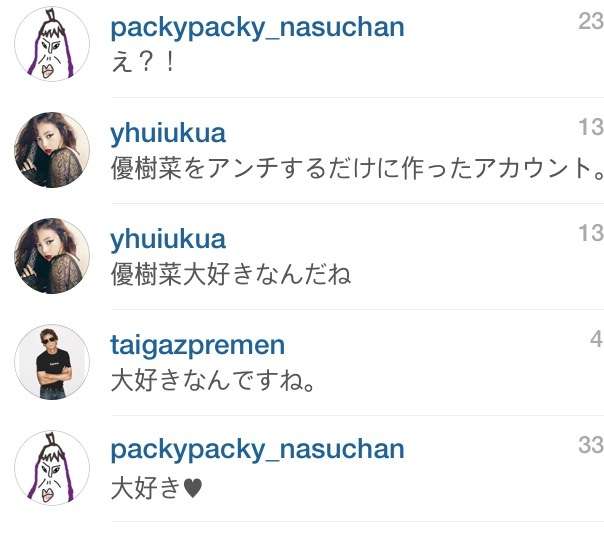Select the 大好きなんですね。 comment text
Screen dimensions: 604x537
click(213, 381)
